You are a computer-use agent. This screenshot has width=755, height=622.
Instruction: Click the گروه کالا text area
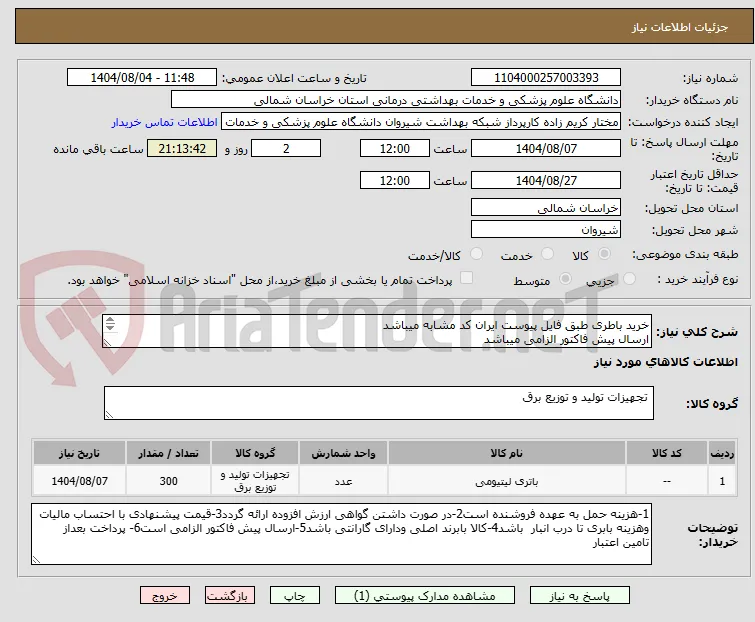[x=378, y=402]
